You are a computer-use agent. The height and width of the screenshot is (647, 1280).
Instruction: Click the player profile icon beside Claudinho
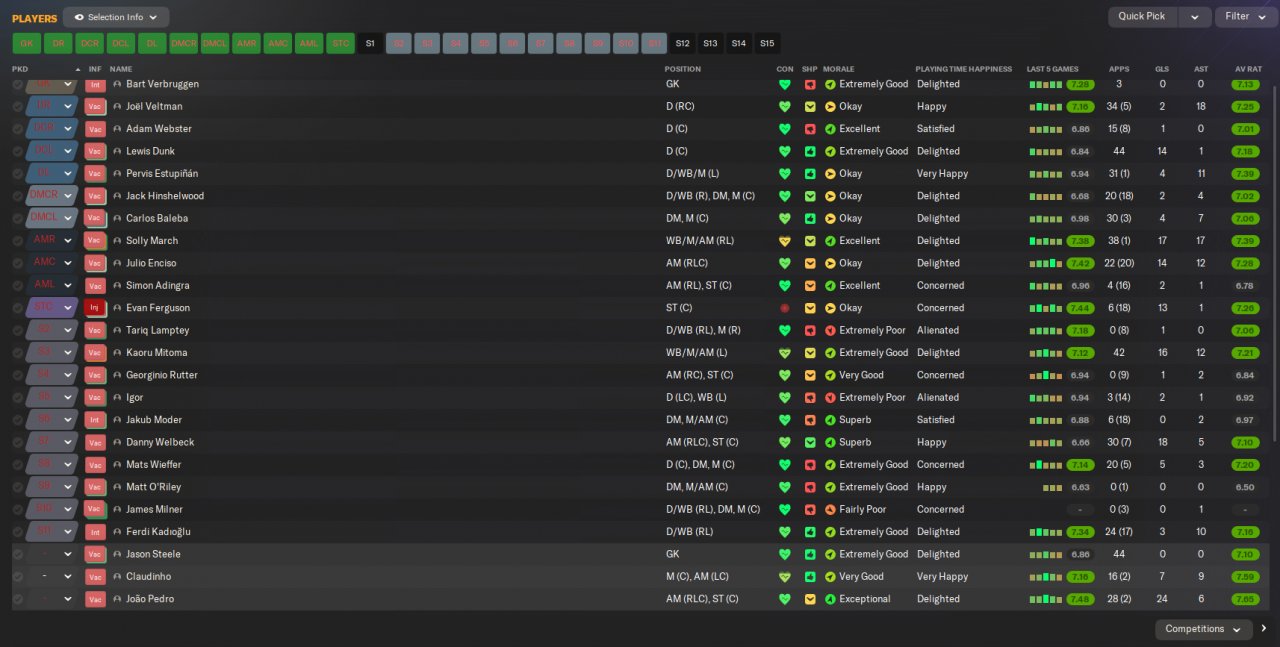[117, 576]
